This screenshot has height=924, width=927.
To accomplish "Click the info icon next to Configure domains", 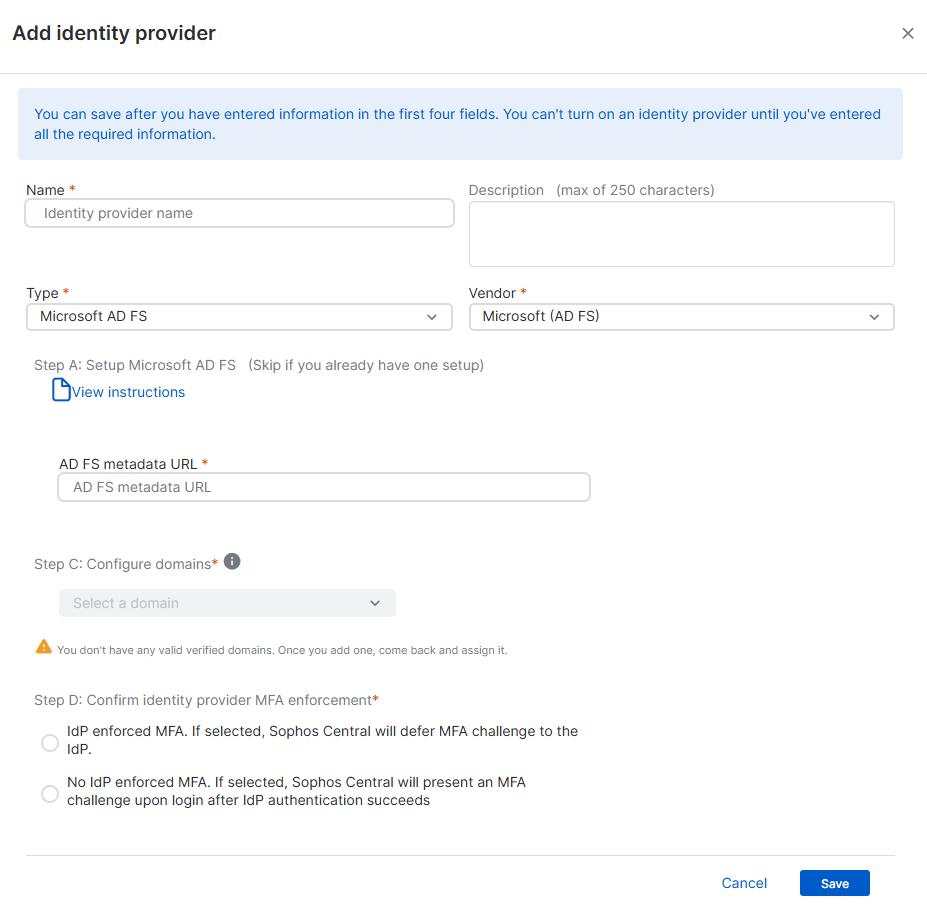I will pyautogui.click(x=232, y=562).
